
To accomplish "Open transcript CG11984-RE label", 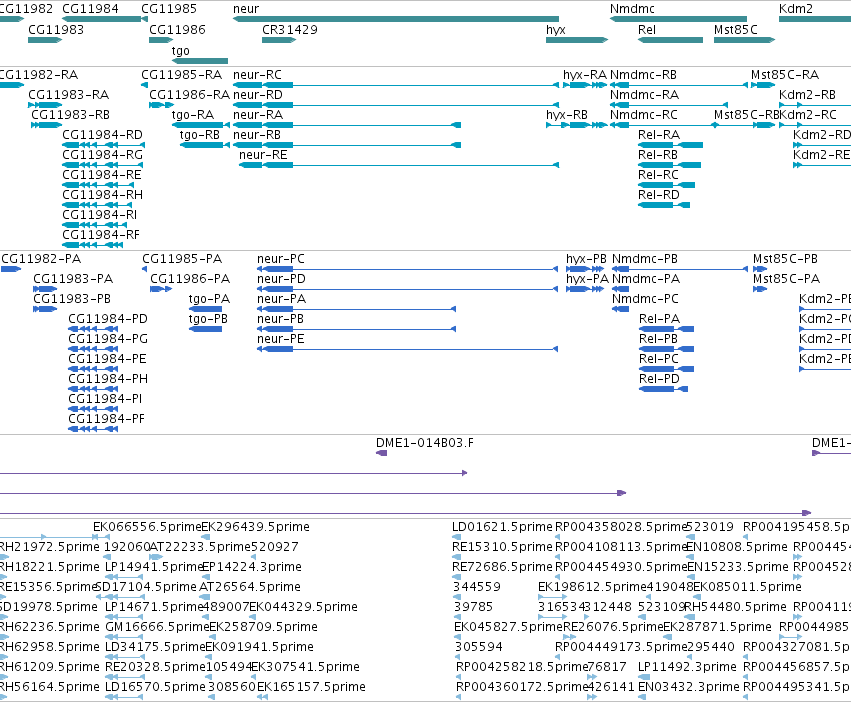I will click(102, 175).
